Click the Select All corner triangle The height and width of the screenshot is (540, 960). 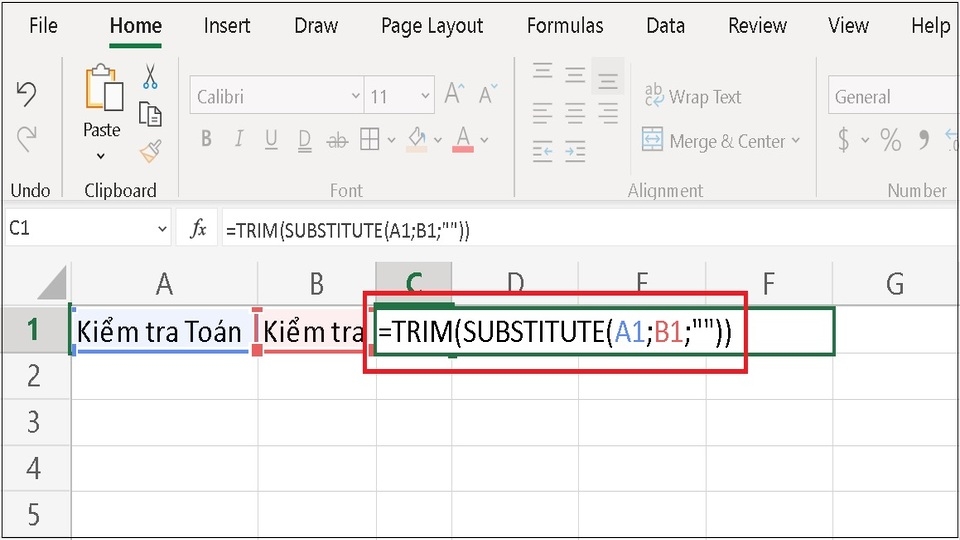click(52, 283)
